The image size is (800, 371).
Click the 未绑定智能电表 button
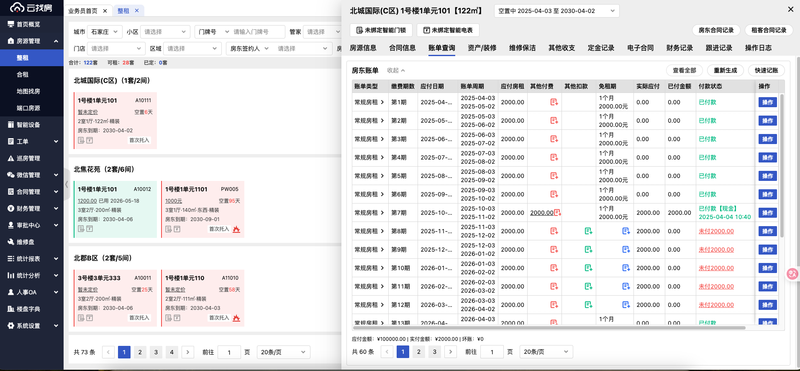(x=448, y=30)
